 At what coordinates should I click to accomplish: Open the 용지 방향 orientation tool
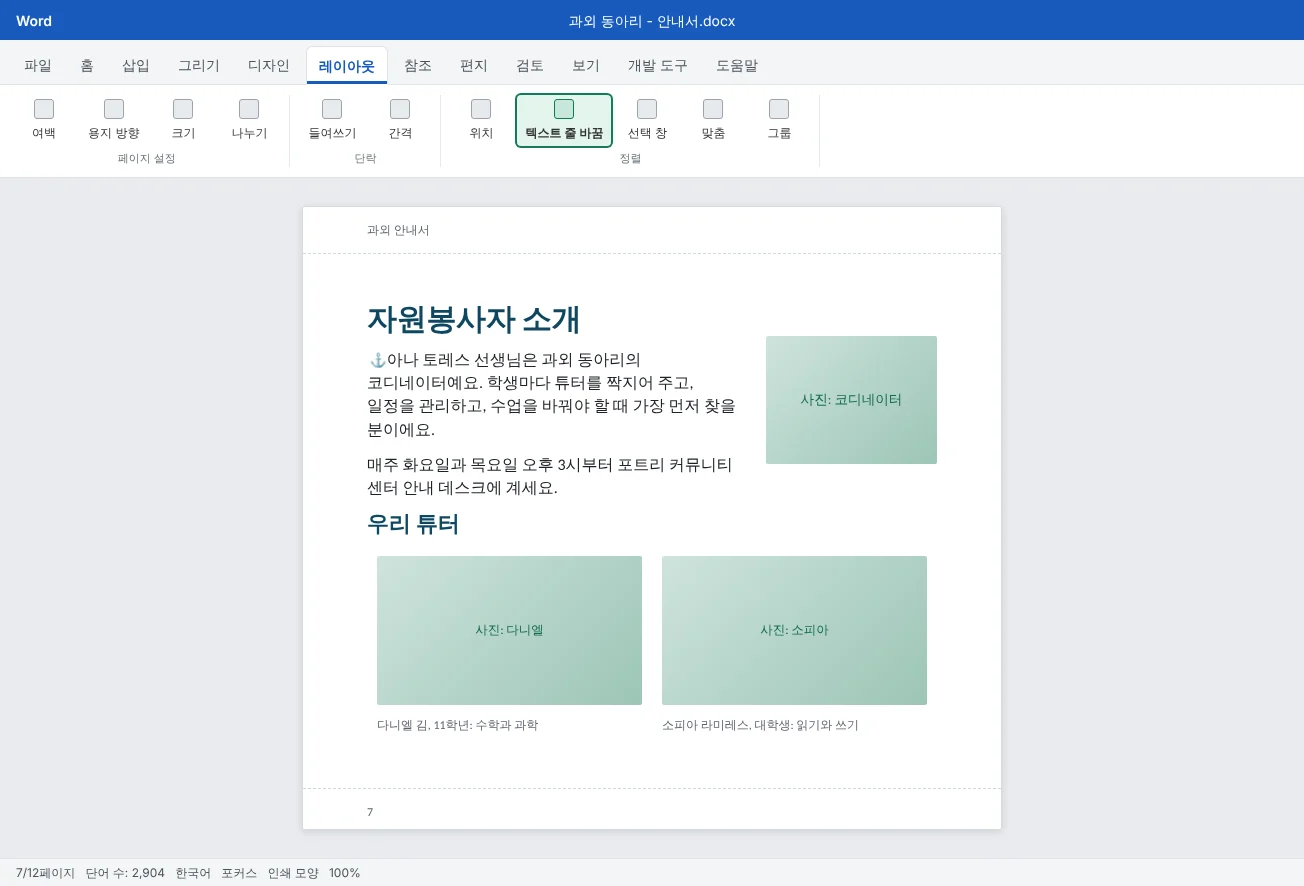point(114,121)
